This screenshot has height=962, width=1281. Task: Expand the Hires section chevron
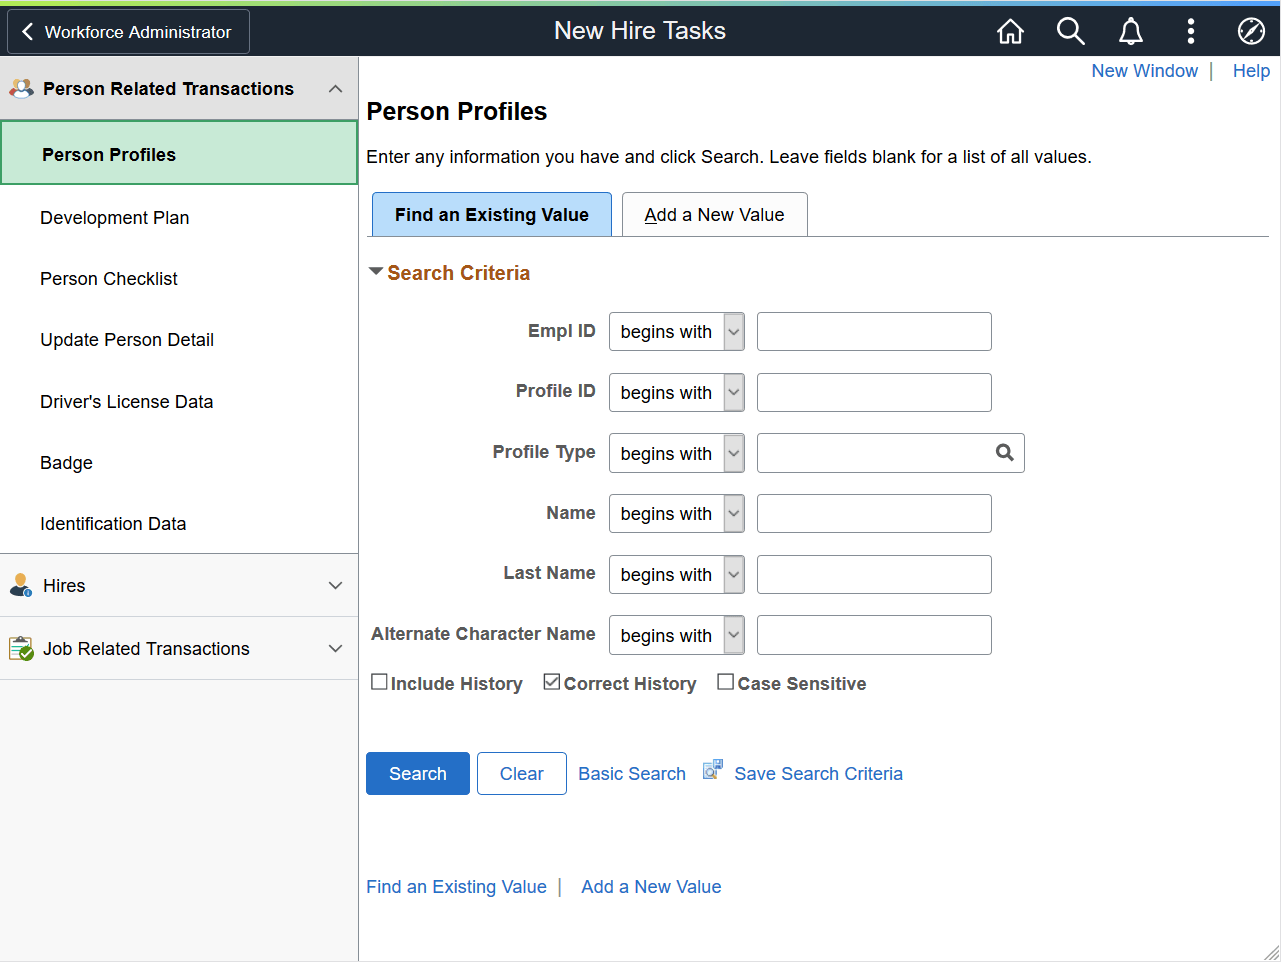(335, 585)
